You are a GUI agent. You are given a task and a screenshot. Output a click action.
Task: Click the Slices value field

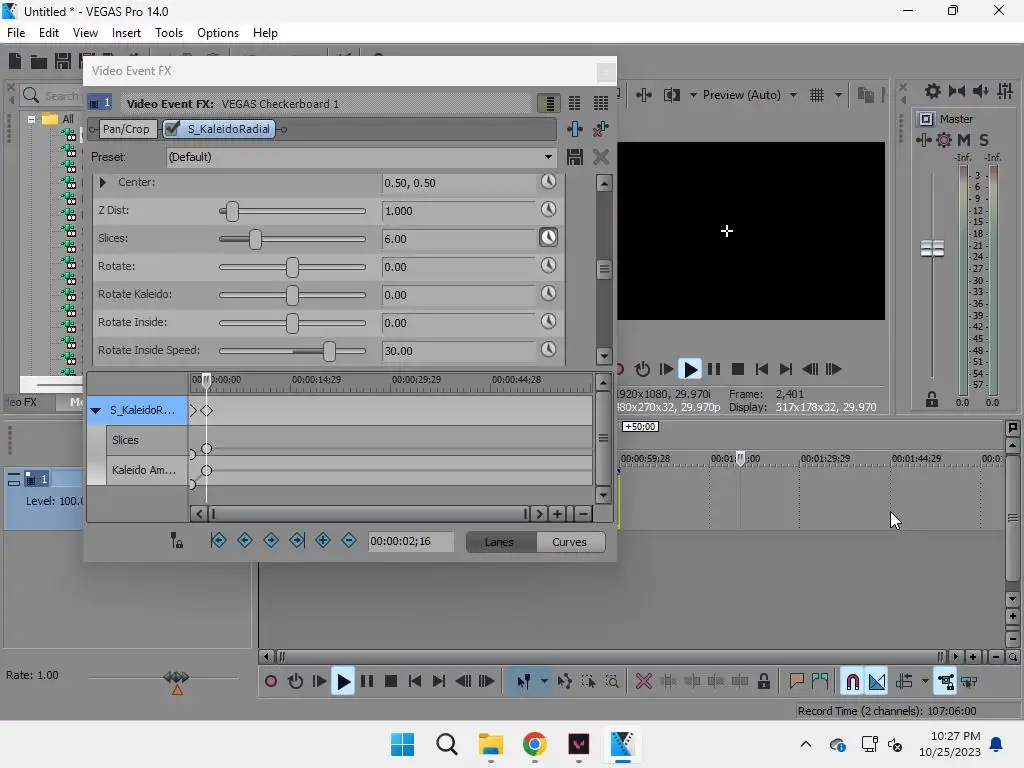pos(458,239)
